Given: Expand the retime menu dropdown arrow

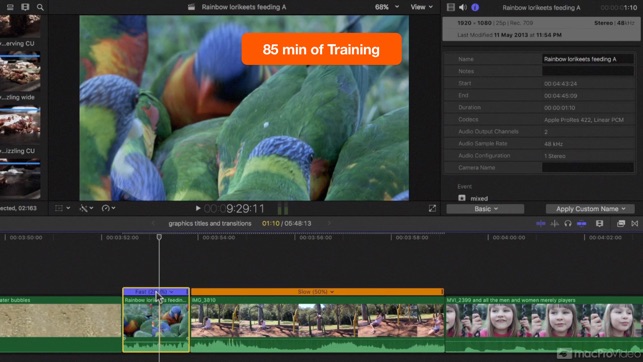Looking at the screenshot, I should click(x=113, y=208).
